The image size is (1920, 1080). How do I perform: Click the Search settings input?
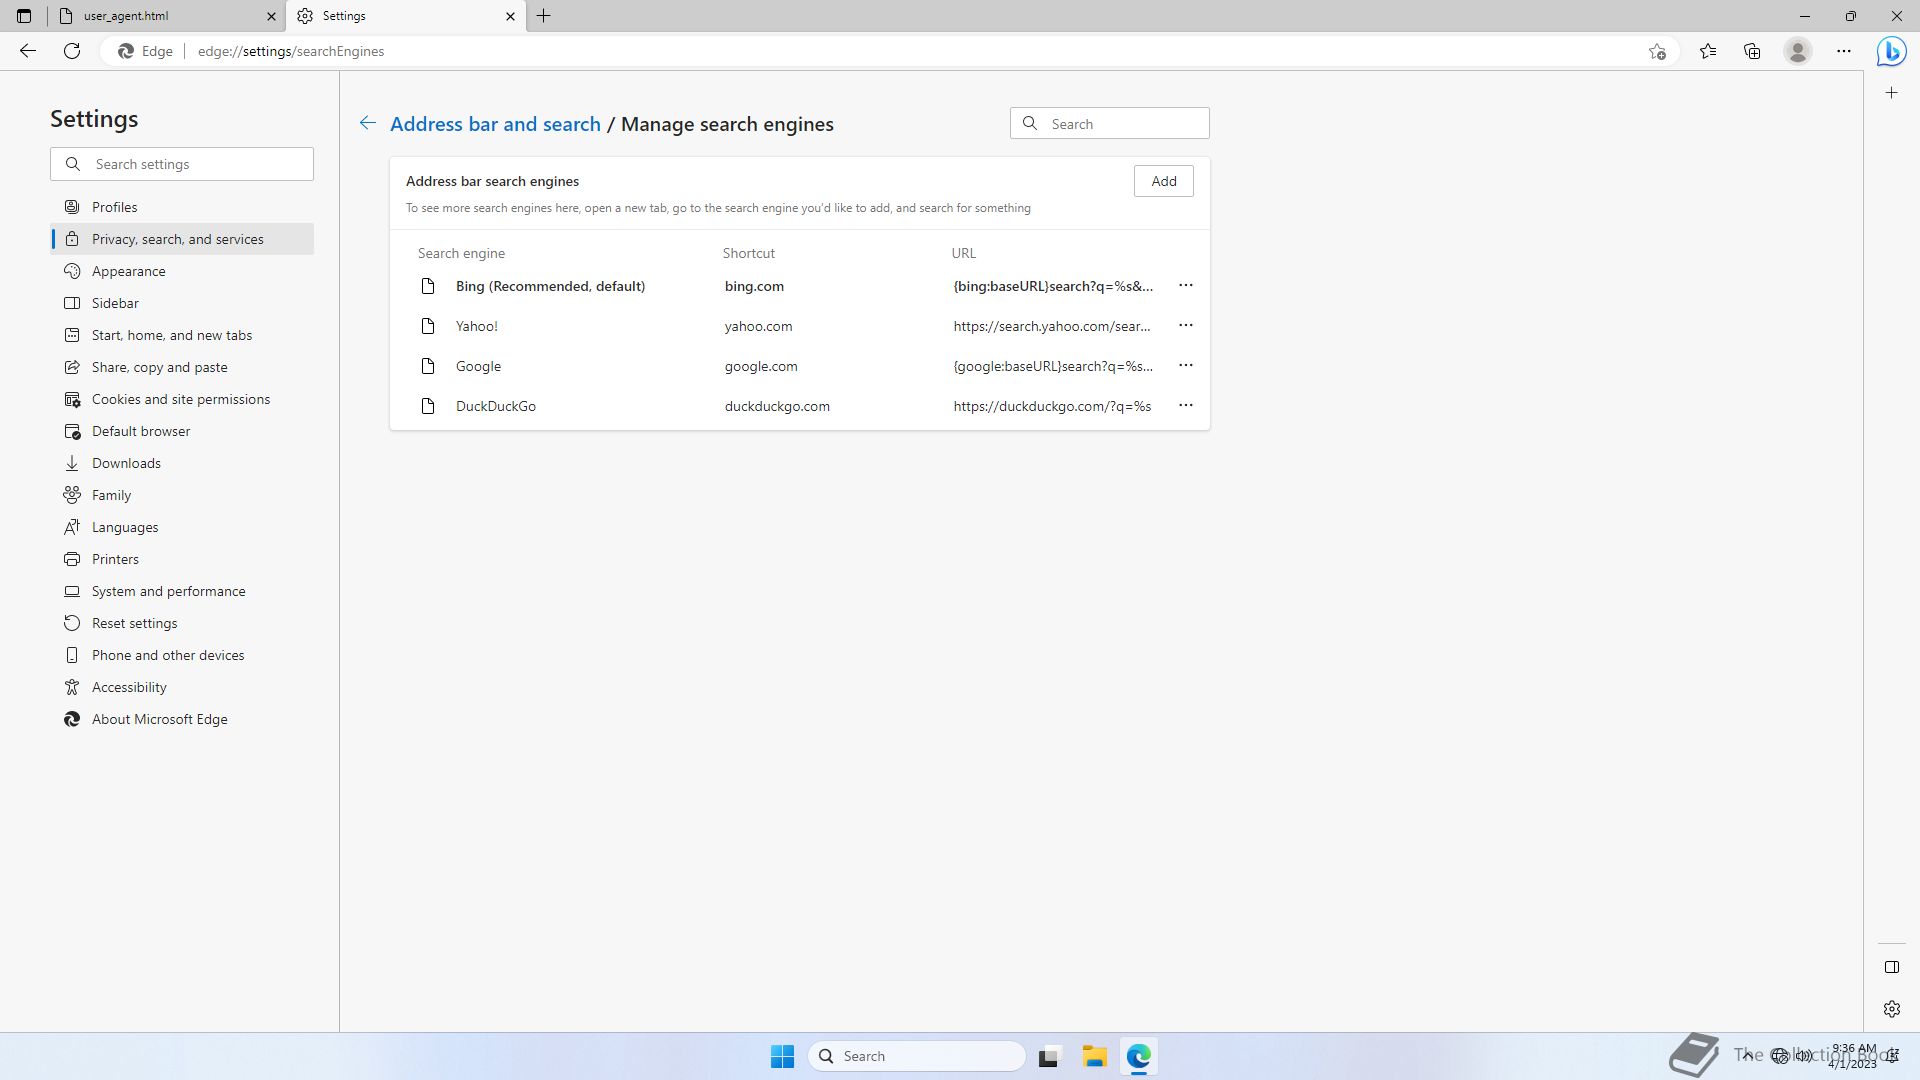[x=182, y=164]
